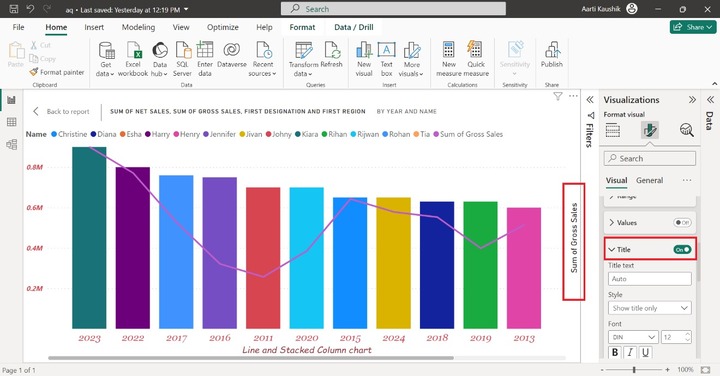Switch to the Format tab
Viewport: 720px width, 376px height.
pyautogui.click(x=302, y=27)
